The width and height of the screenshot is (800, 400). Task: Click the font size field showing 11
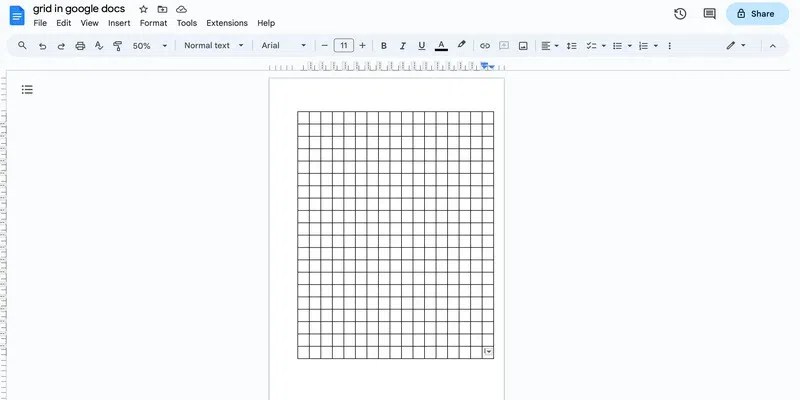(x=344, y=45)
